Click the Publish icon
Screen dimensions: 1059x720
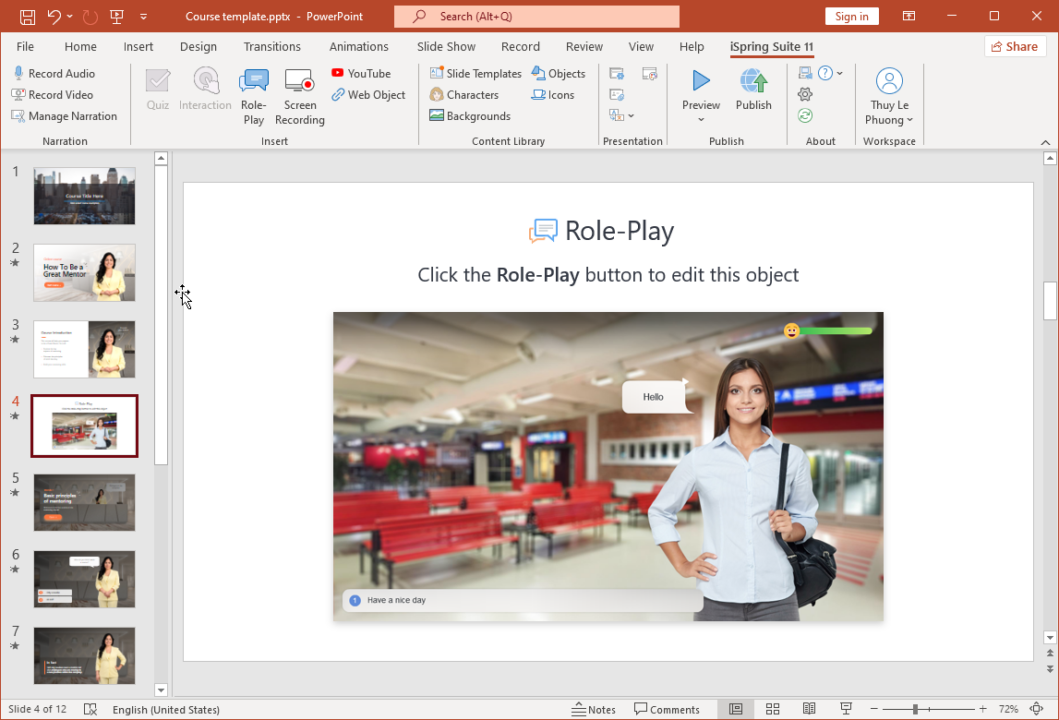[753, 90]
